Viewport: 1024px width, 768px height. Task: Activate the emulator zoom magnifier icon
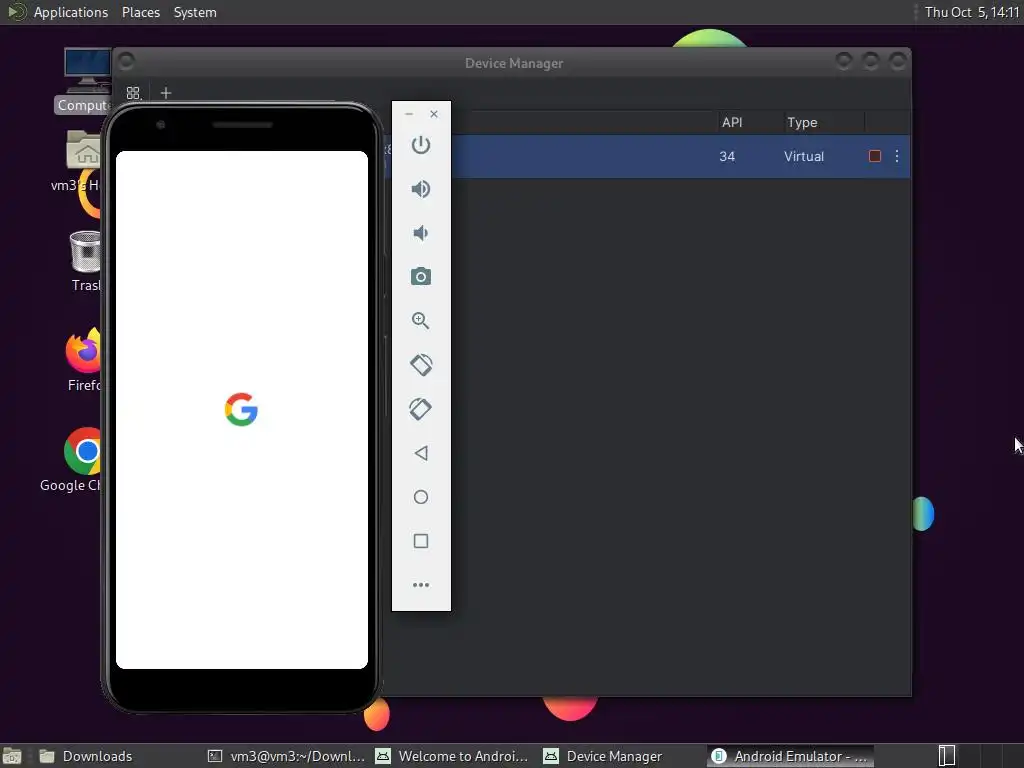click(x=421, y=321)
